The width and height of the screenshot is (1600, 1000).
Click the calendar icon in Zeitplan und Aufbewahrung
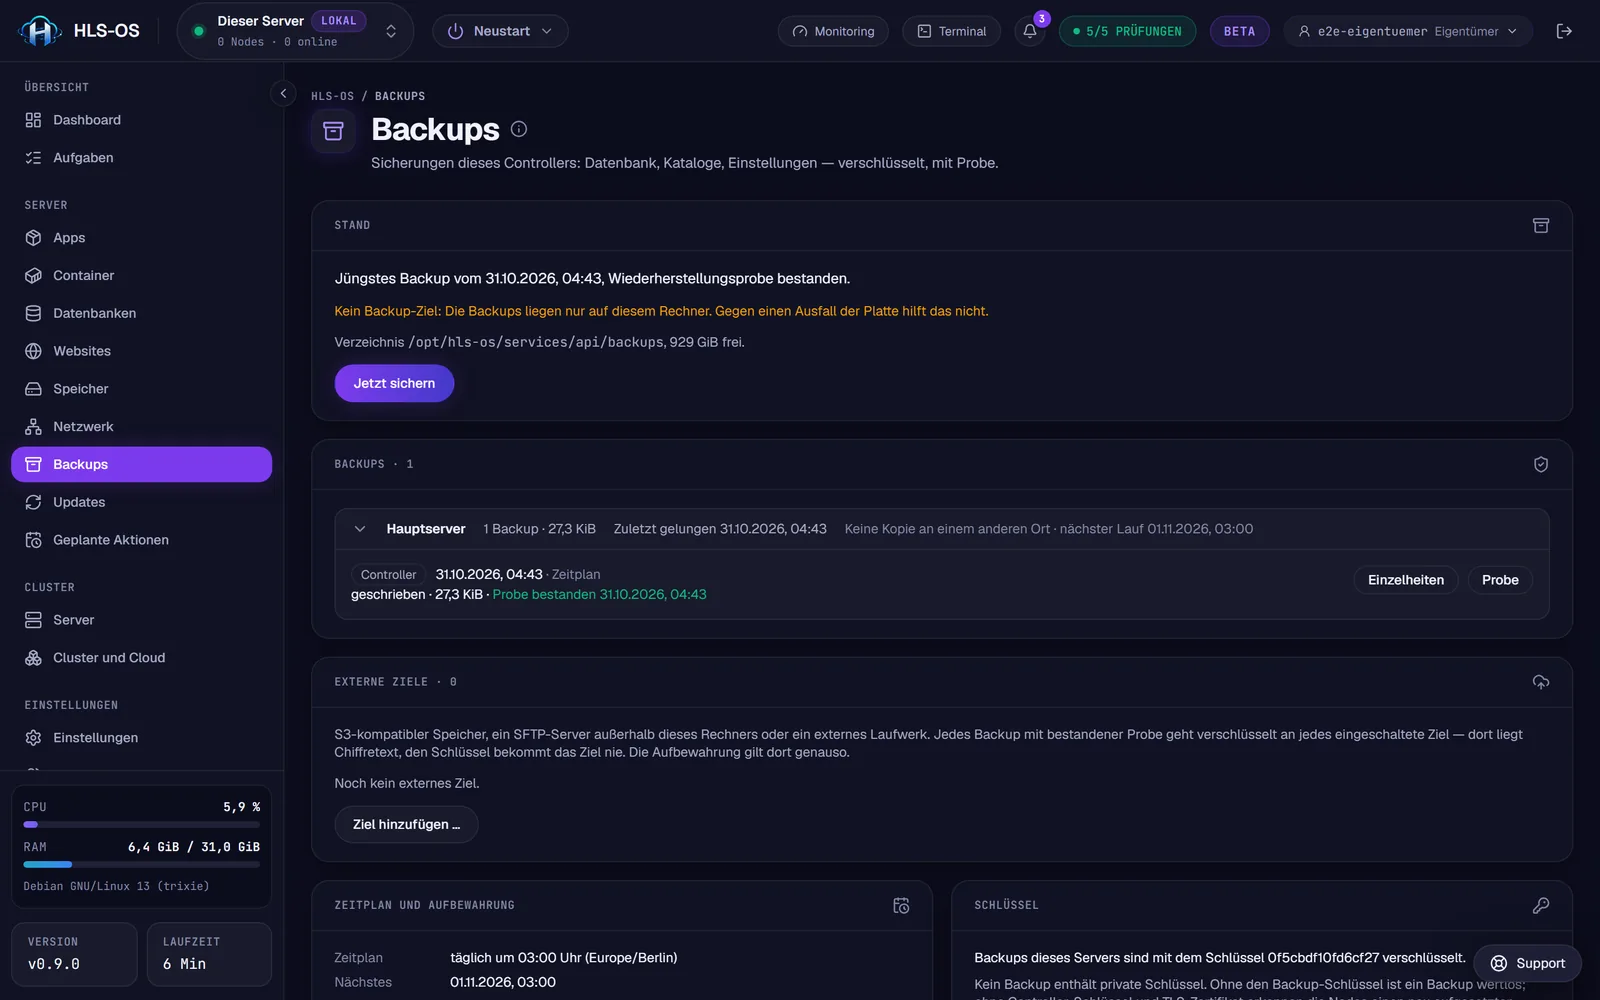[901, 905]
